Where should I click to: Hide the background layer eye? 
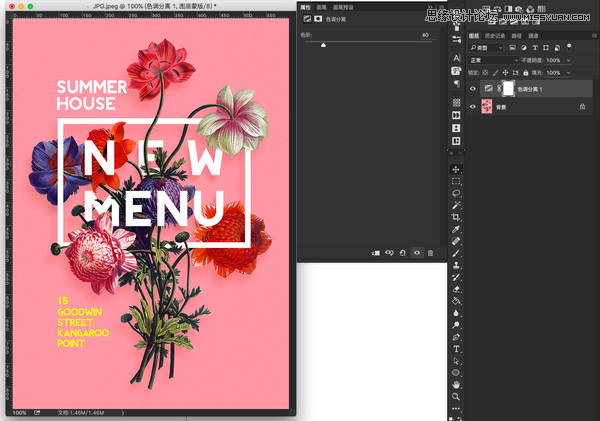(473, 107)
